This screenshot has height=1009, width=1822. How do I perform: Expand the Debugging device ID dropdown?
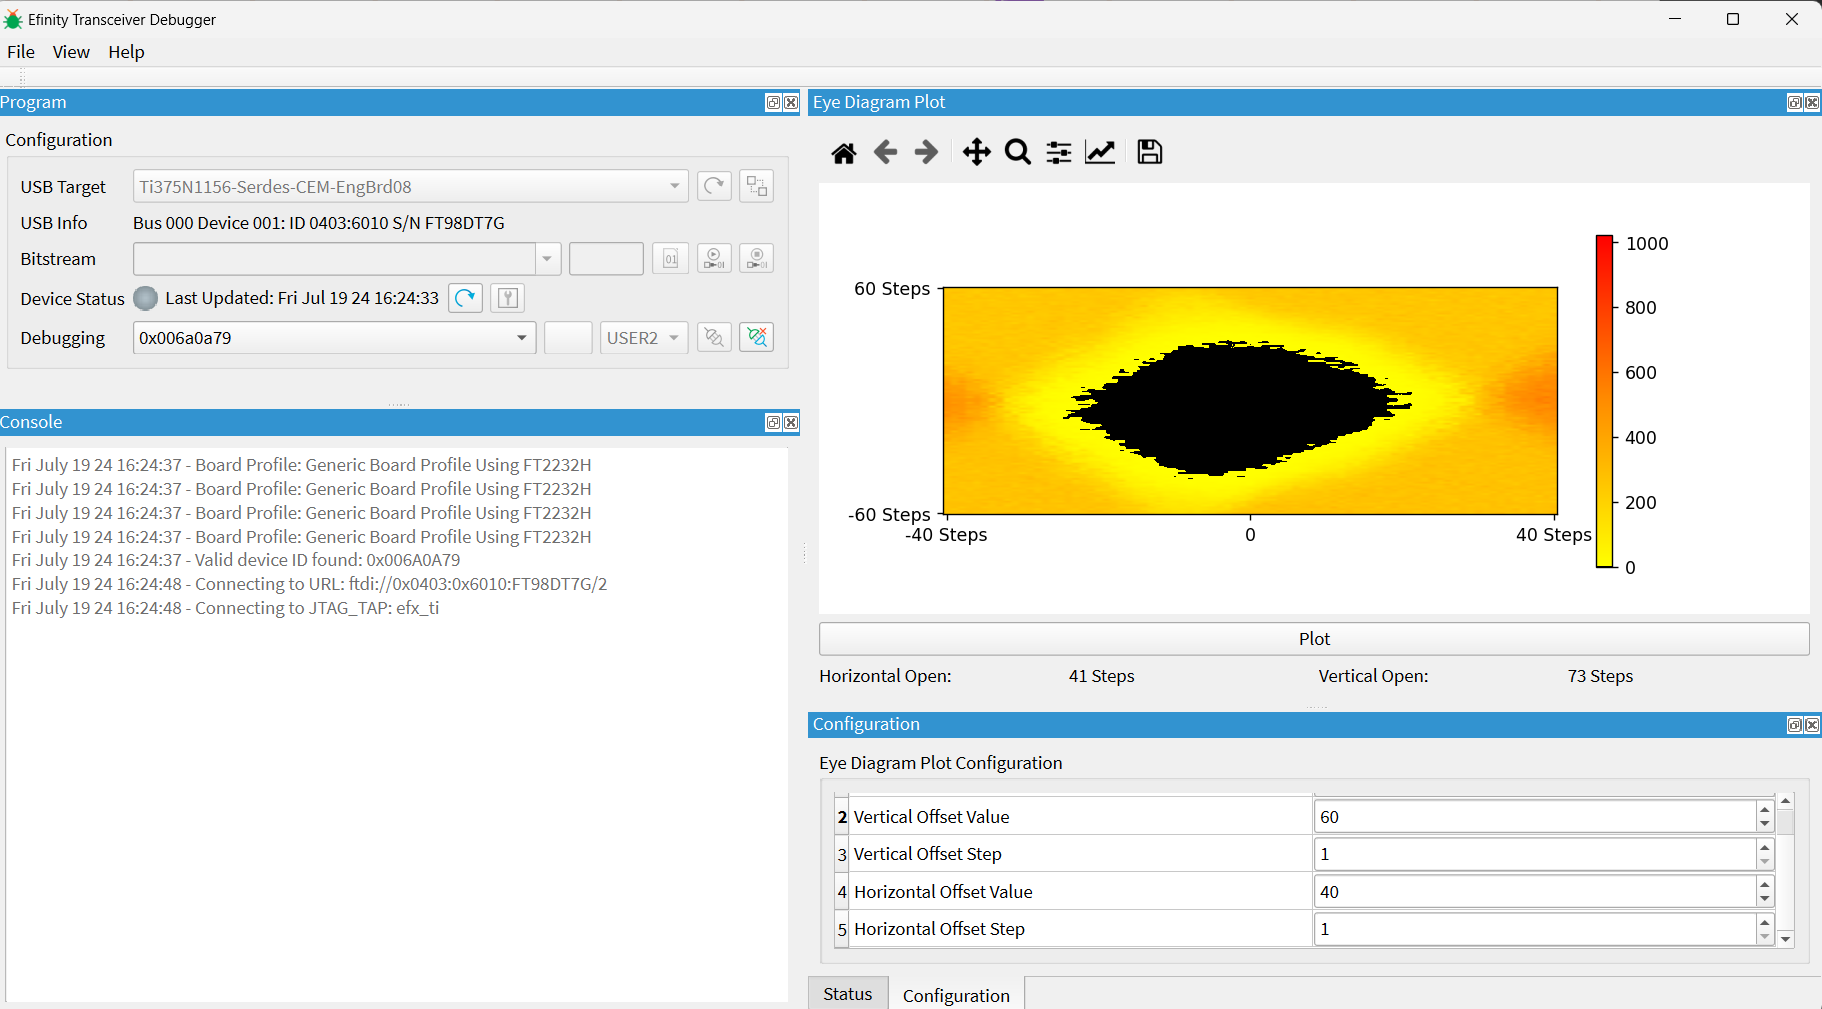pos(522,338)
